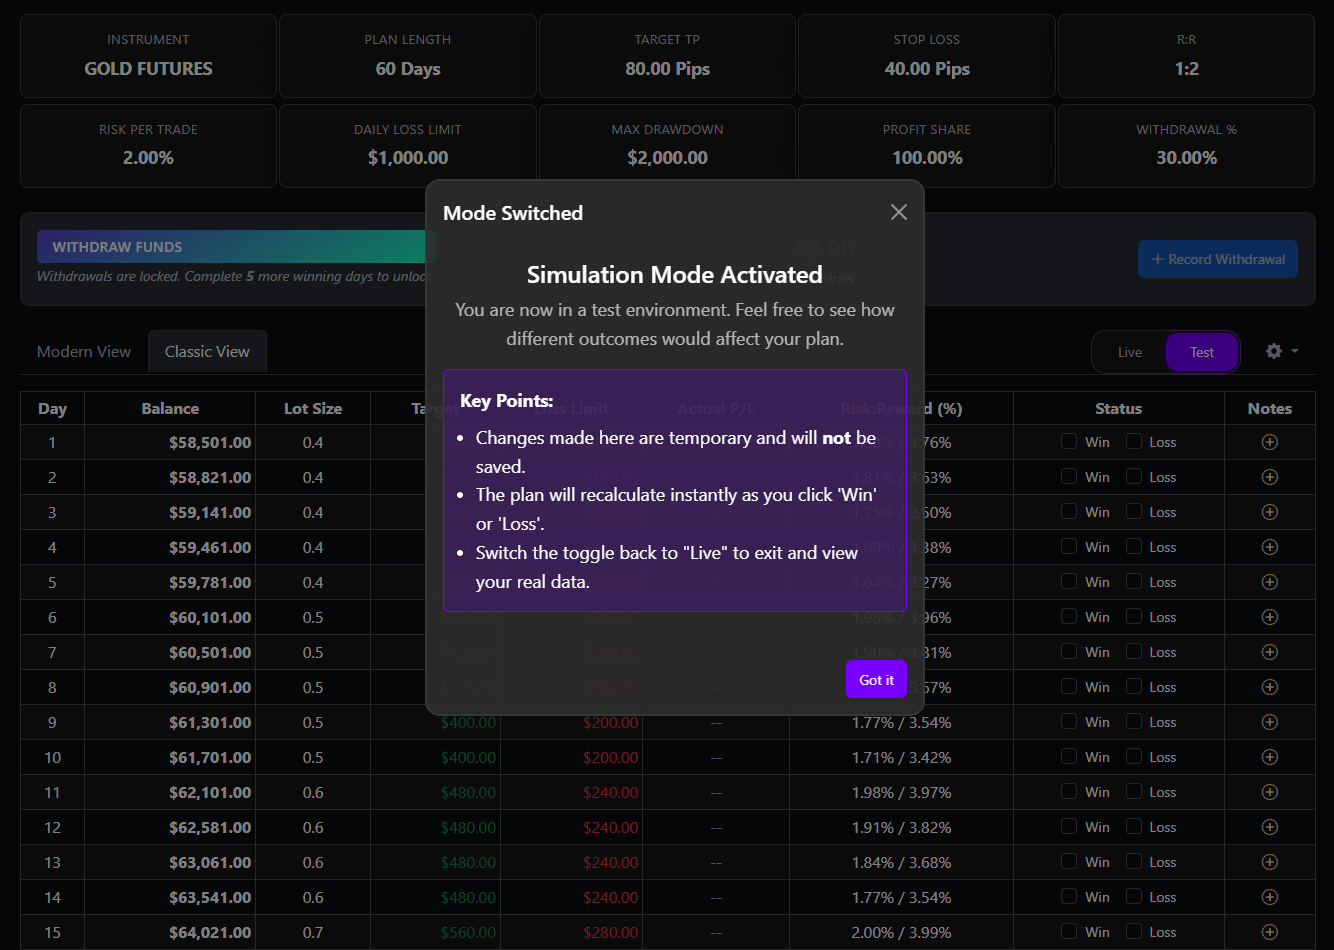Add a note for Day 11
The image size is (1334, 950).
coord(1269,791)
